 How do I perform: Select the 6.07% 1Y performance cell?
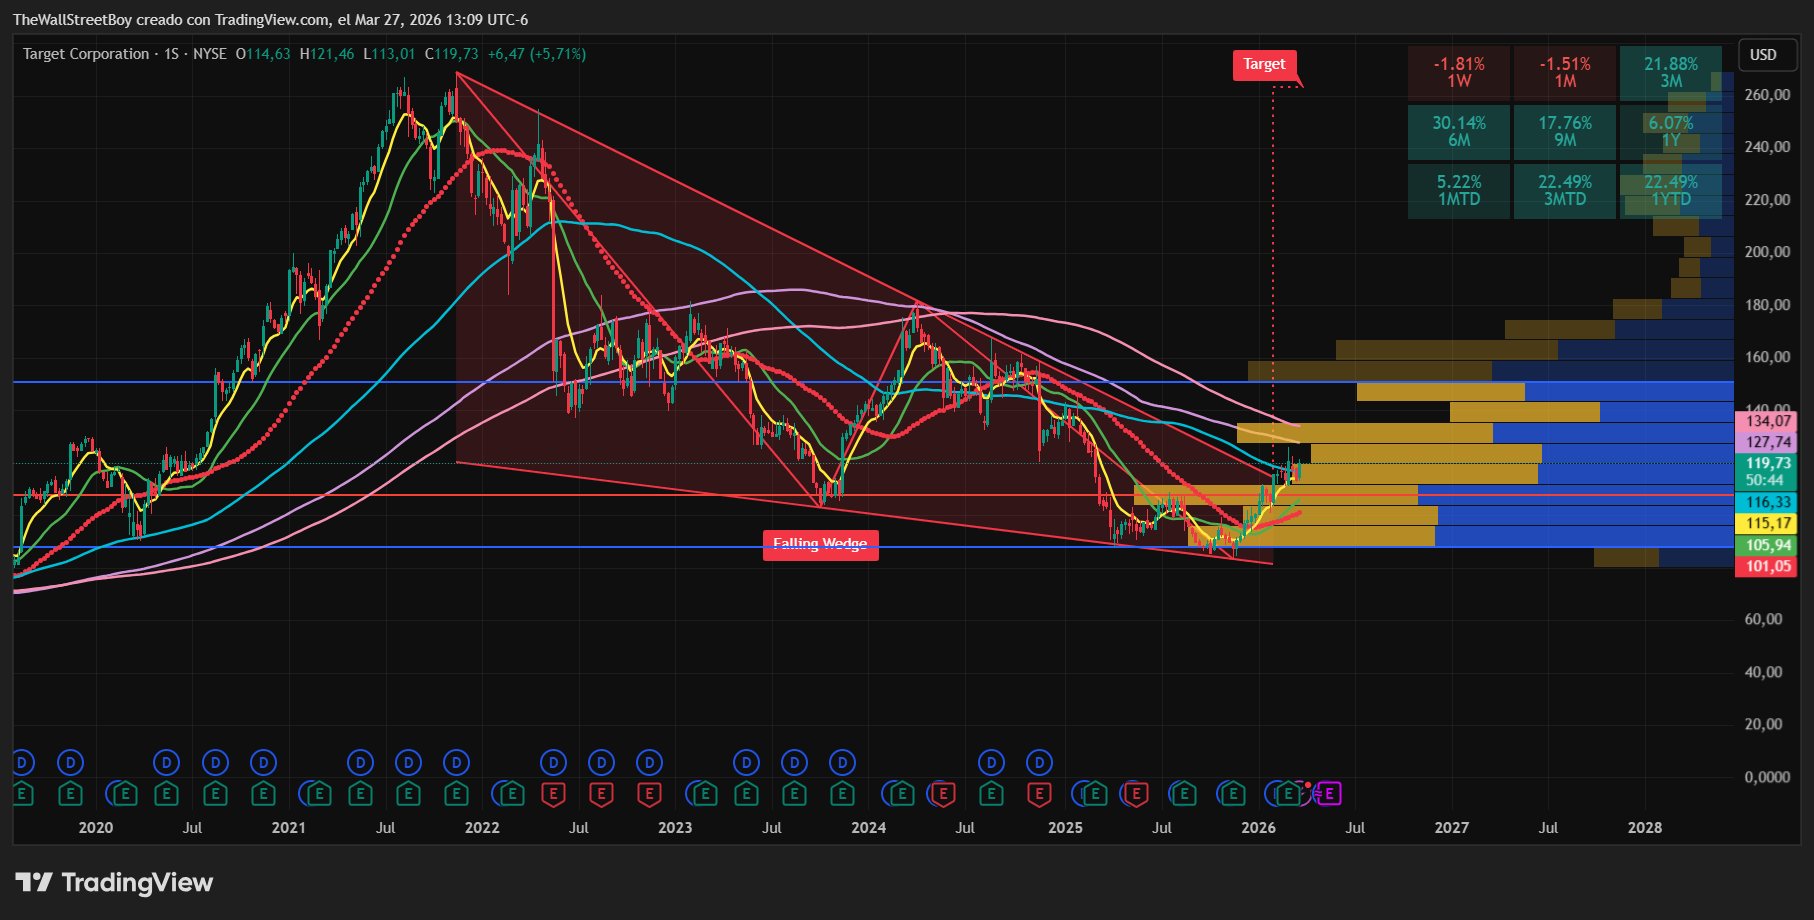1671,131
